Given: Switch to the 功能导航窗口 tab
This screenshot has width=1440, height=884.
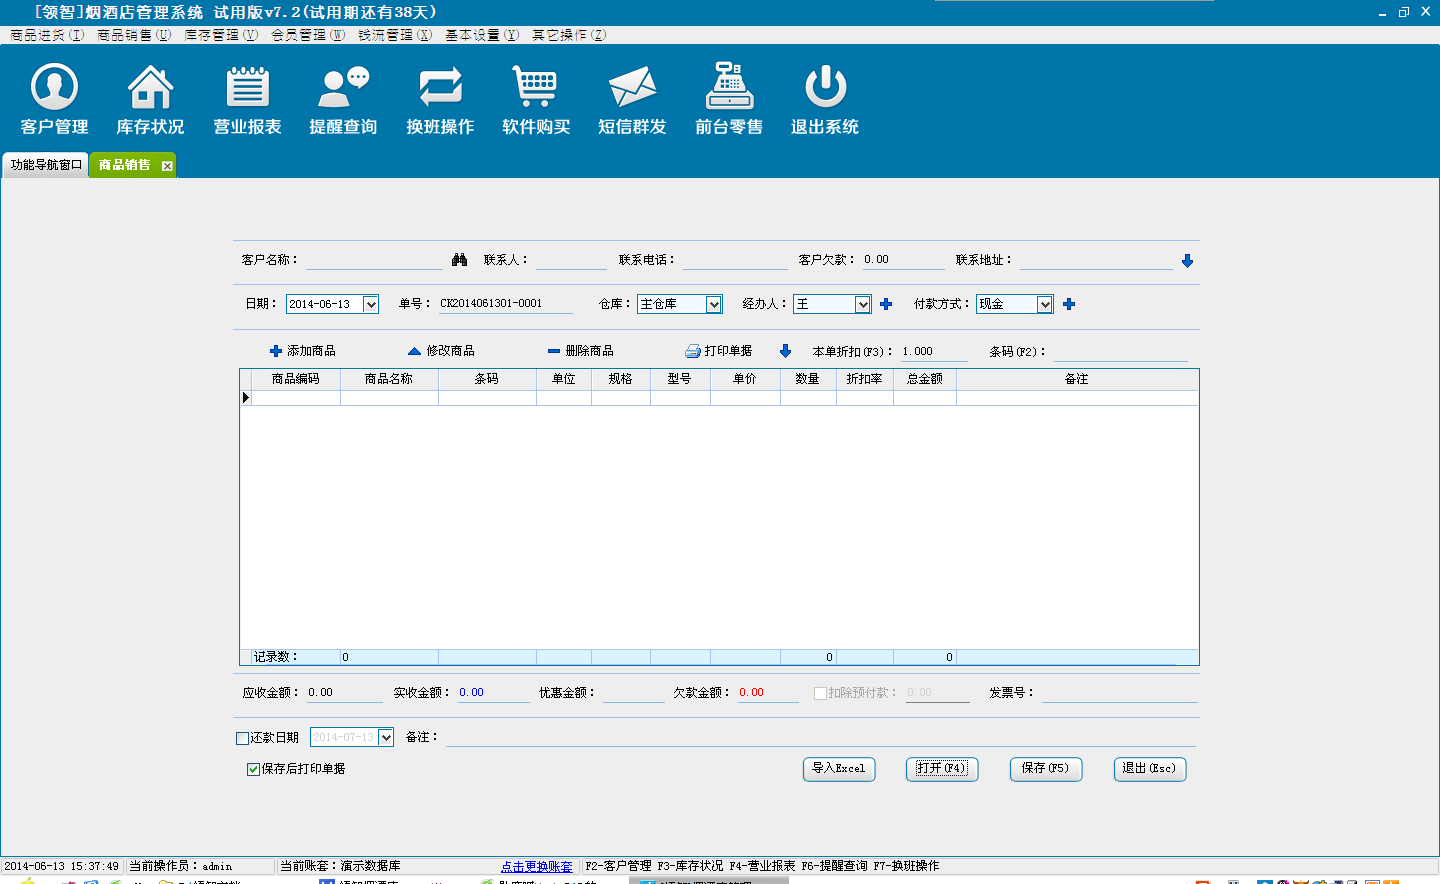Looking at the screenshot, I should tap(45, 165).
